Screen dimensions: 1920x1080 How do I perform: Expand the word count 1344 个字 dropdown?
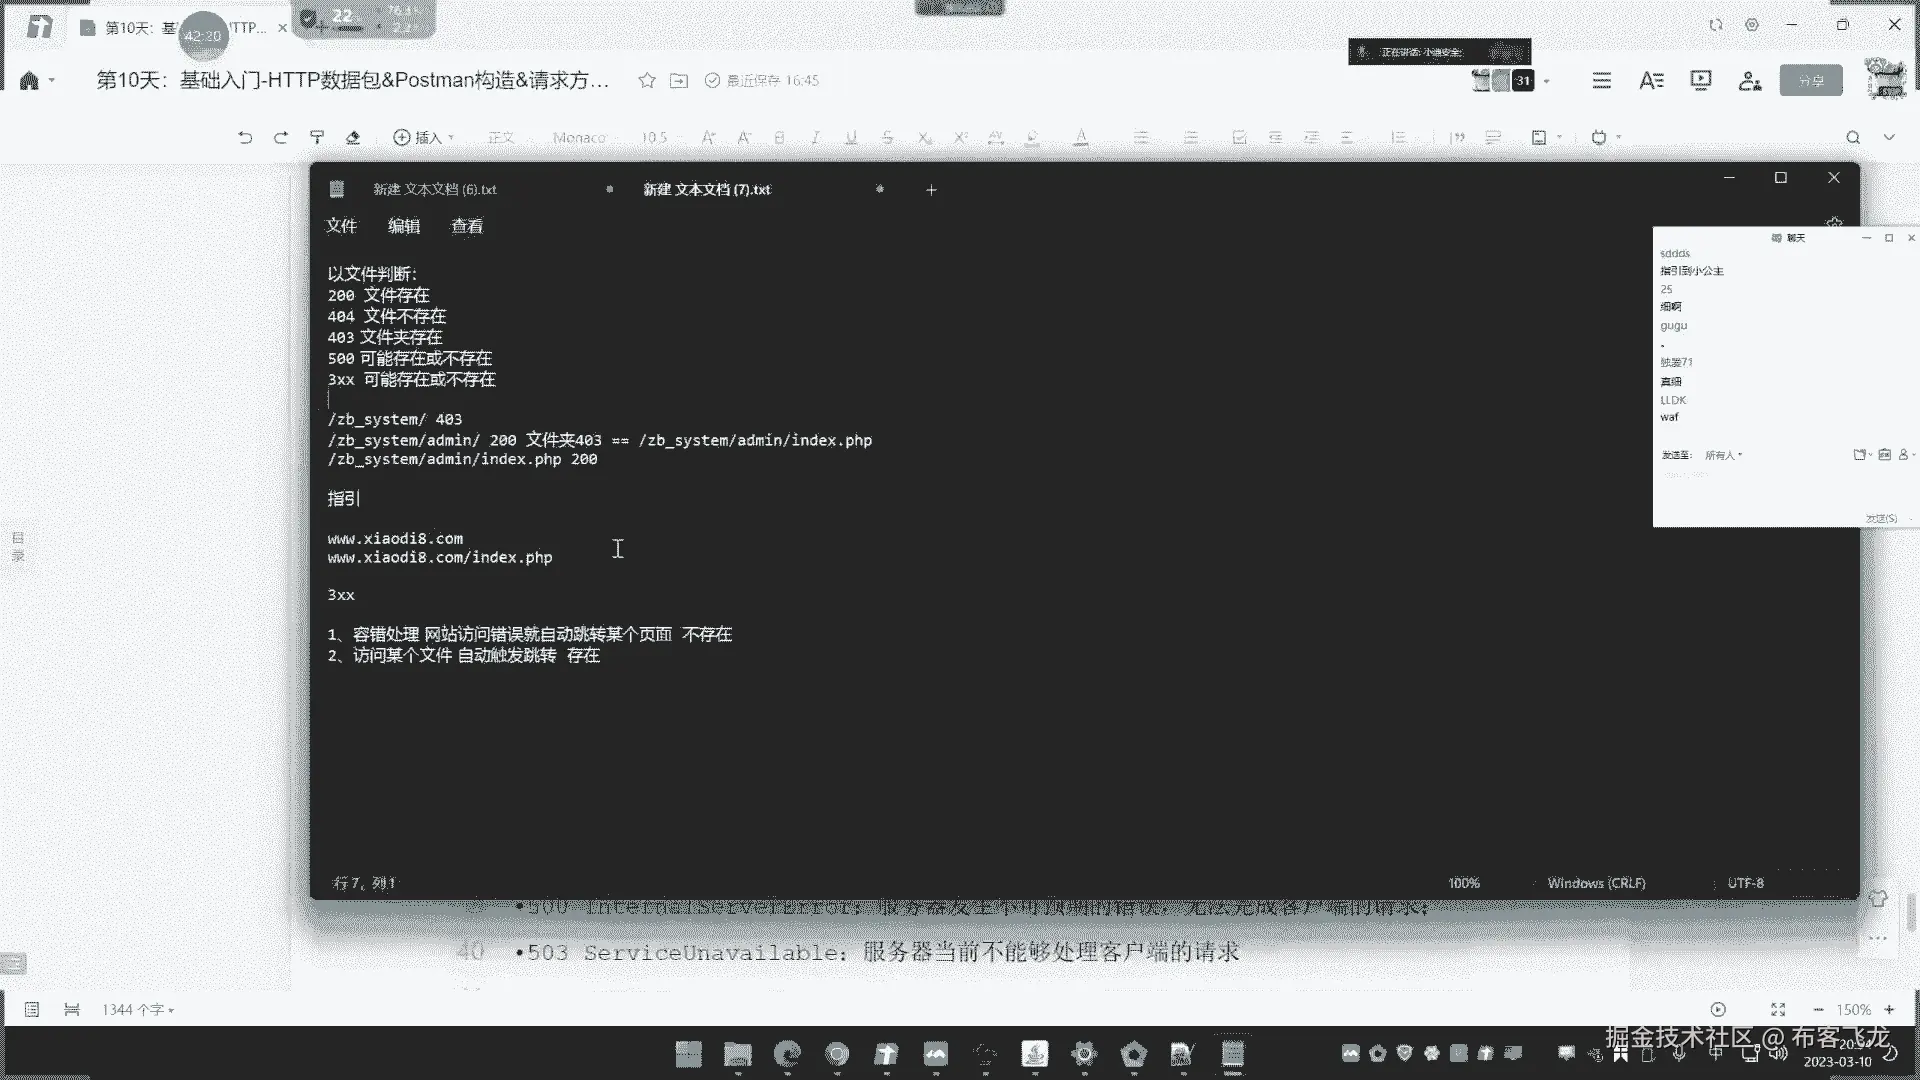138,1010
